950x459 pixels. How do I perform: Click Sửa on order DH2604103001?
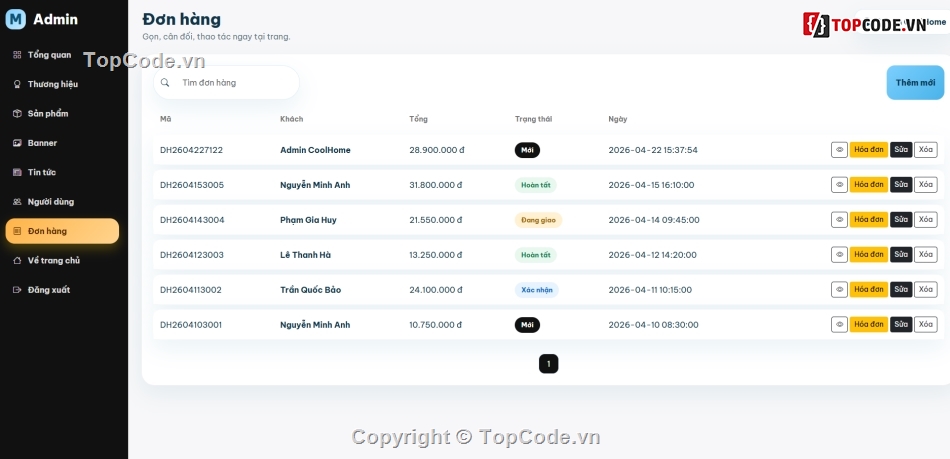coord(901,325)
